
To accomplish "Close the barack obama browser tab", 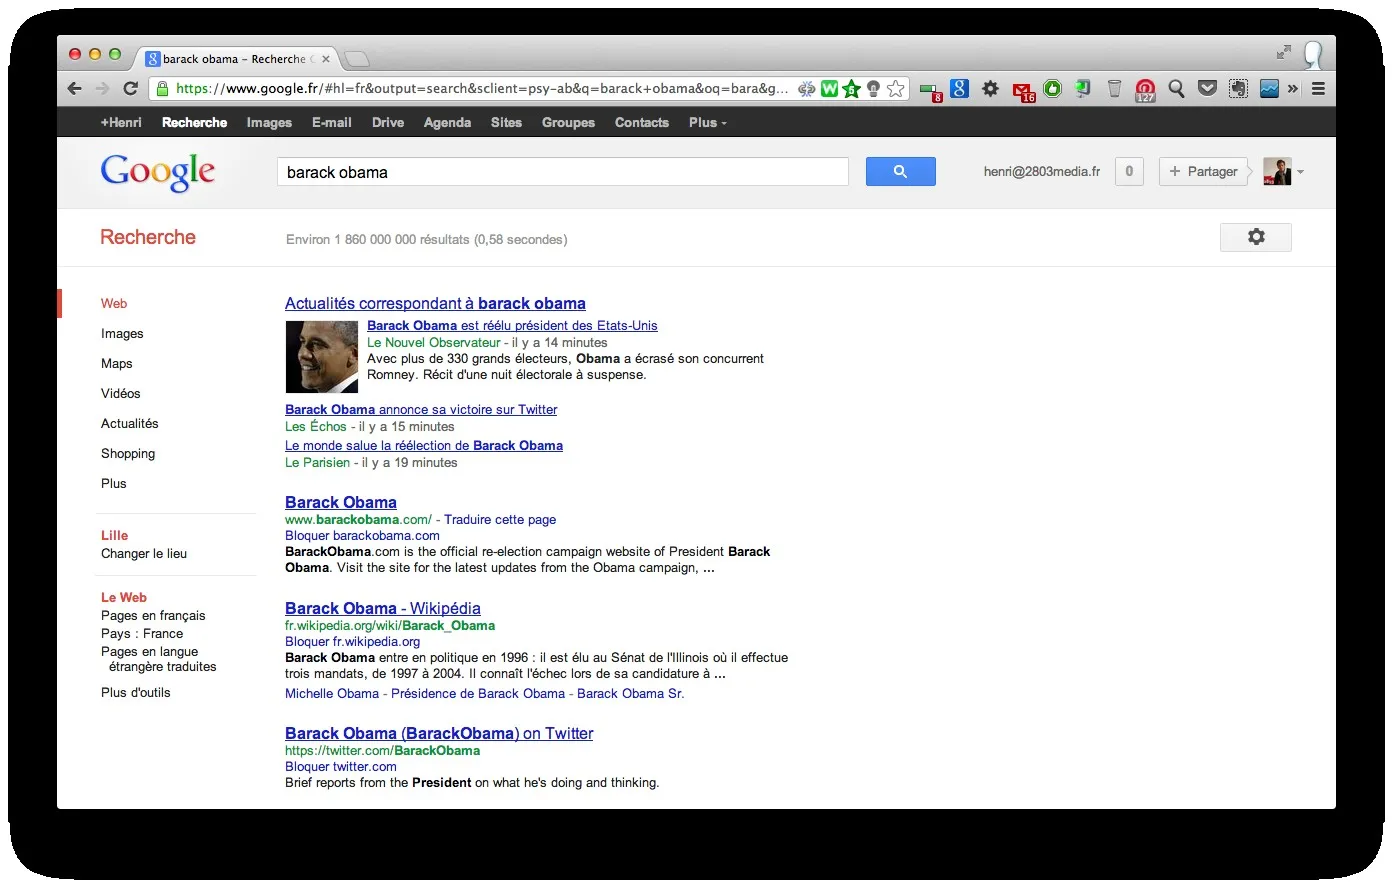I will 326,59.
